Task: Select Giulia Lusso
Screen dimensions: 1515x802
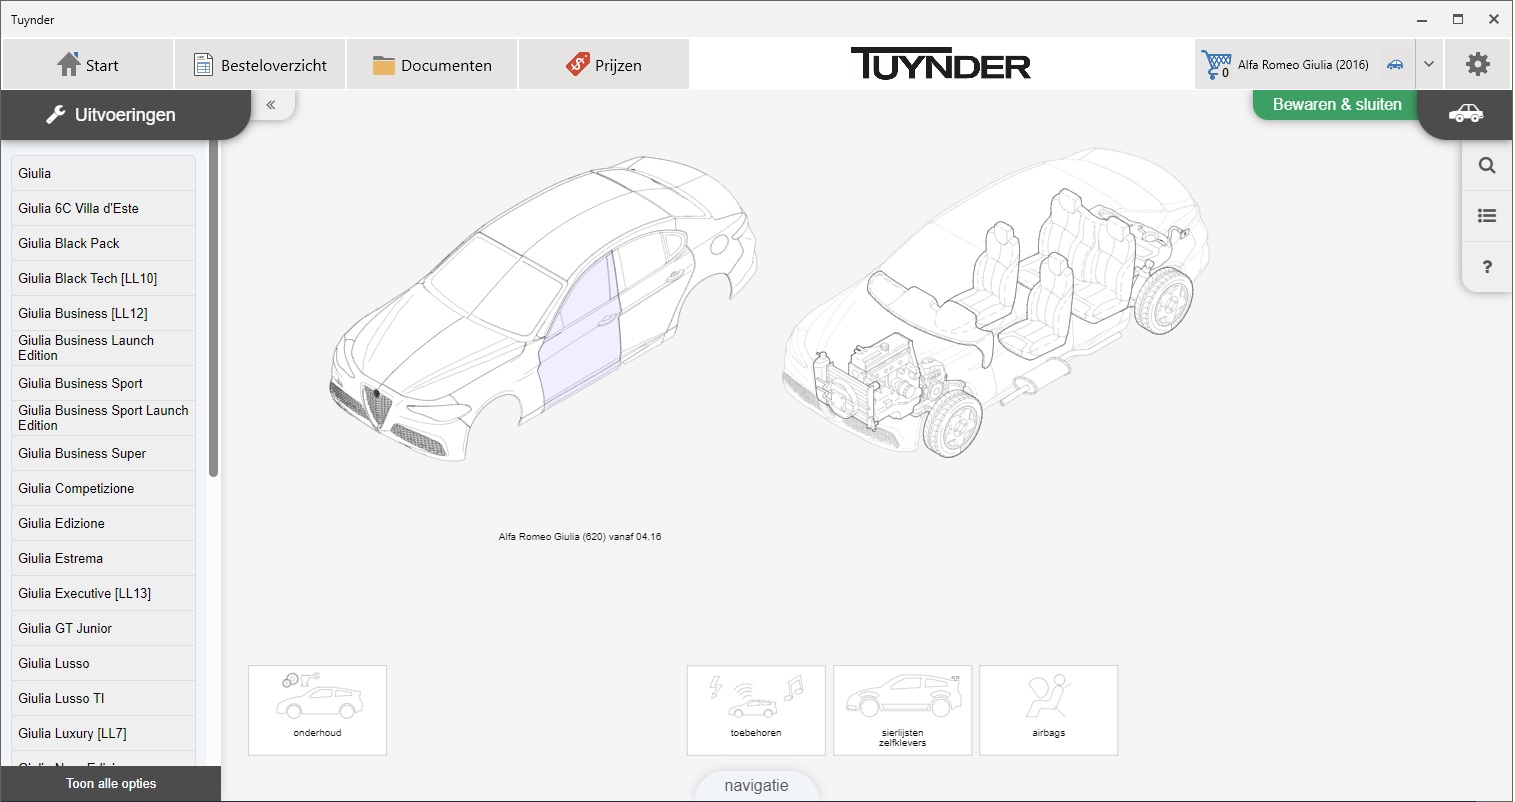Action: point(103,663)
